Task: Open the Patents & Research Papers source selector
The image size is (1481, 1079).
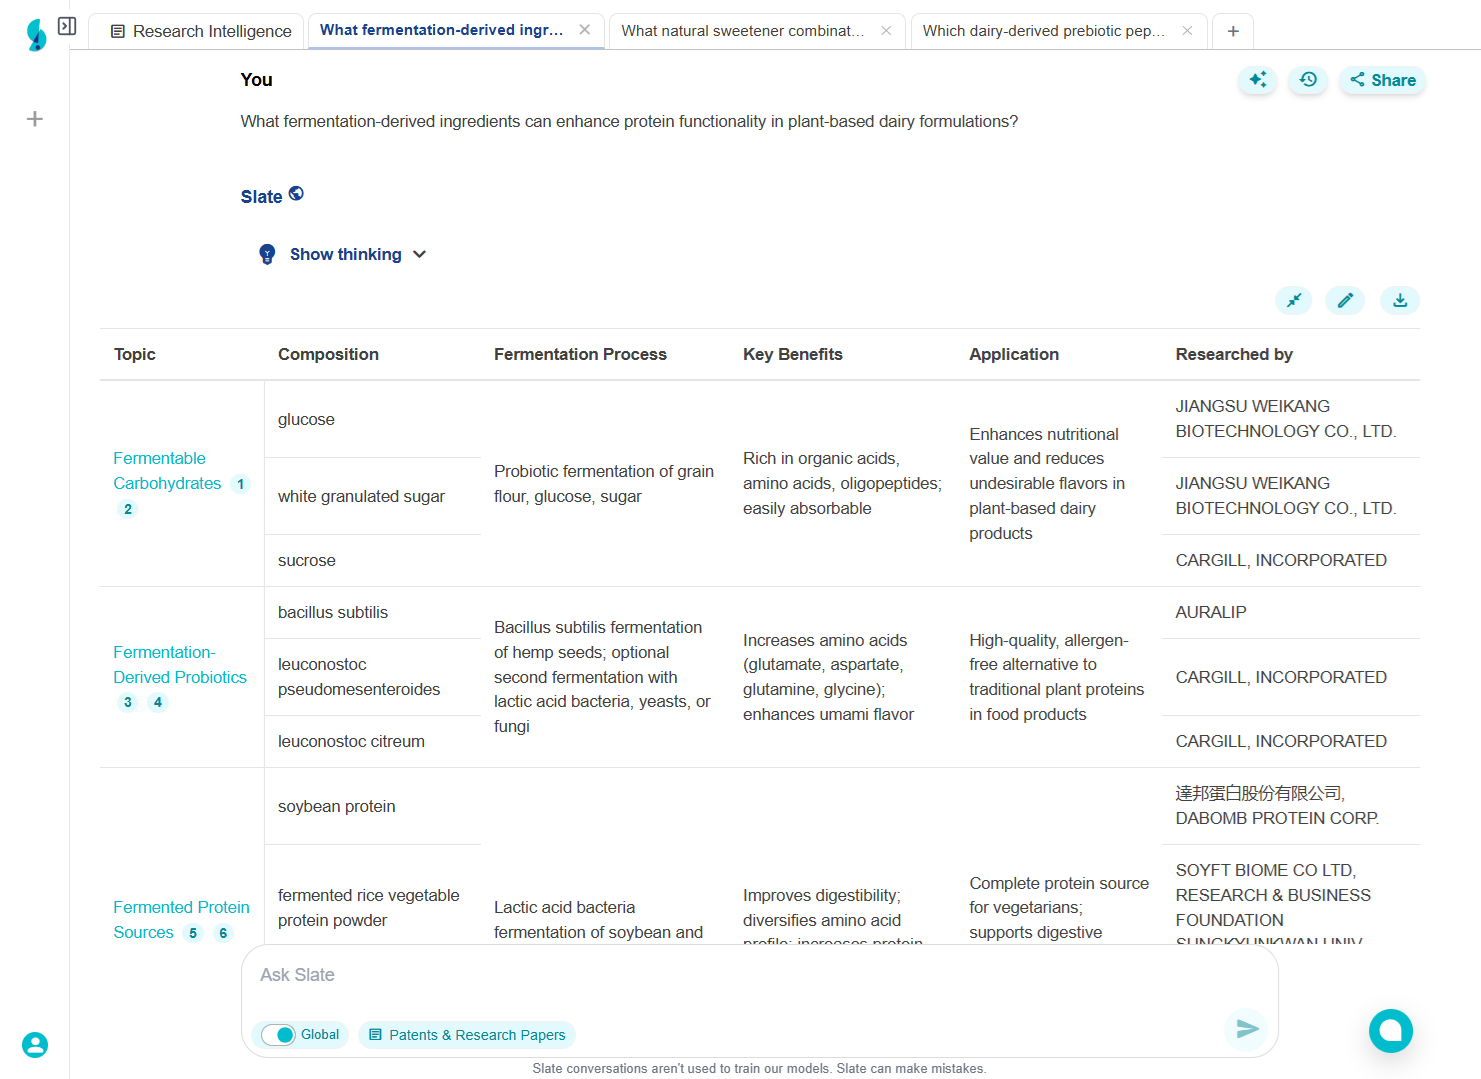Action: 467,1035
